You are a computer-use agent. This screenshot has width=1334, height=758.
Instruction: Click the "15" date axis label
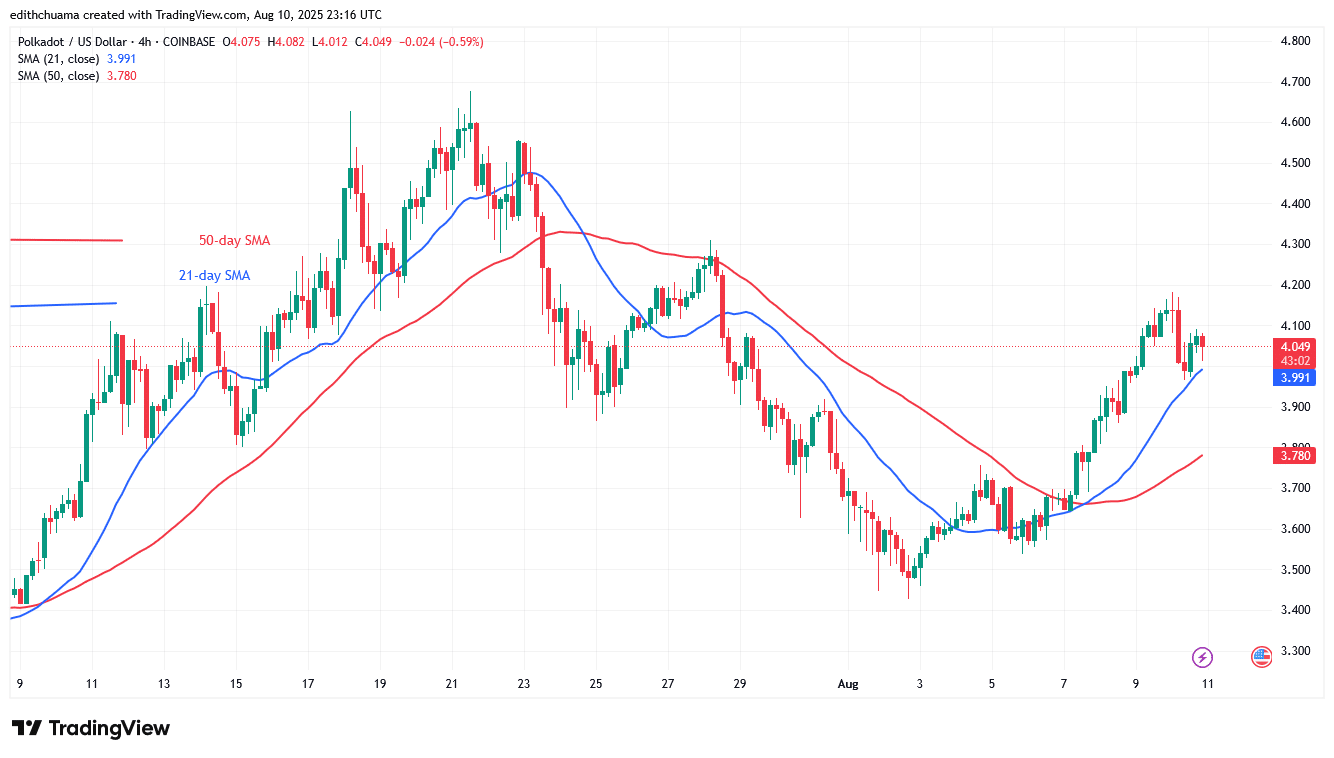pos(235,684)
